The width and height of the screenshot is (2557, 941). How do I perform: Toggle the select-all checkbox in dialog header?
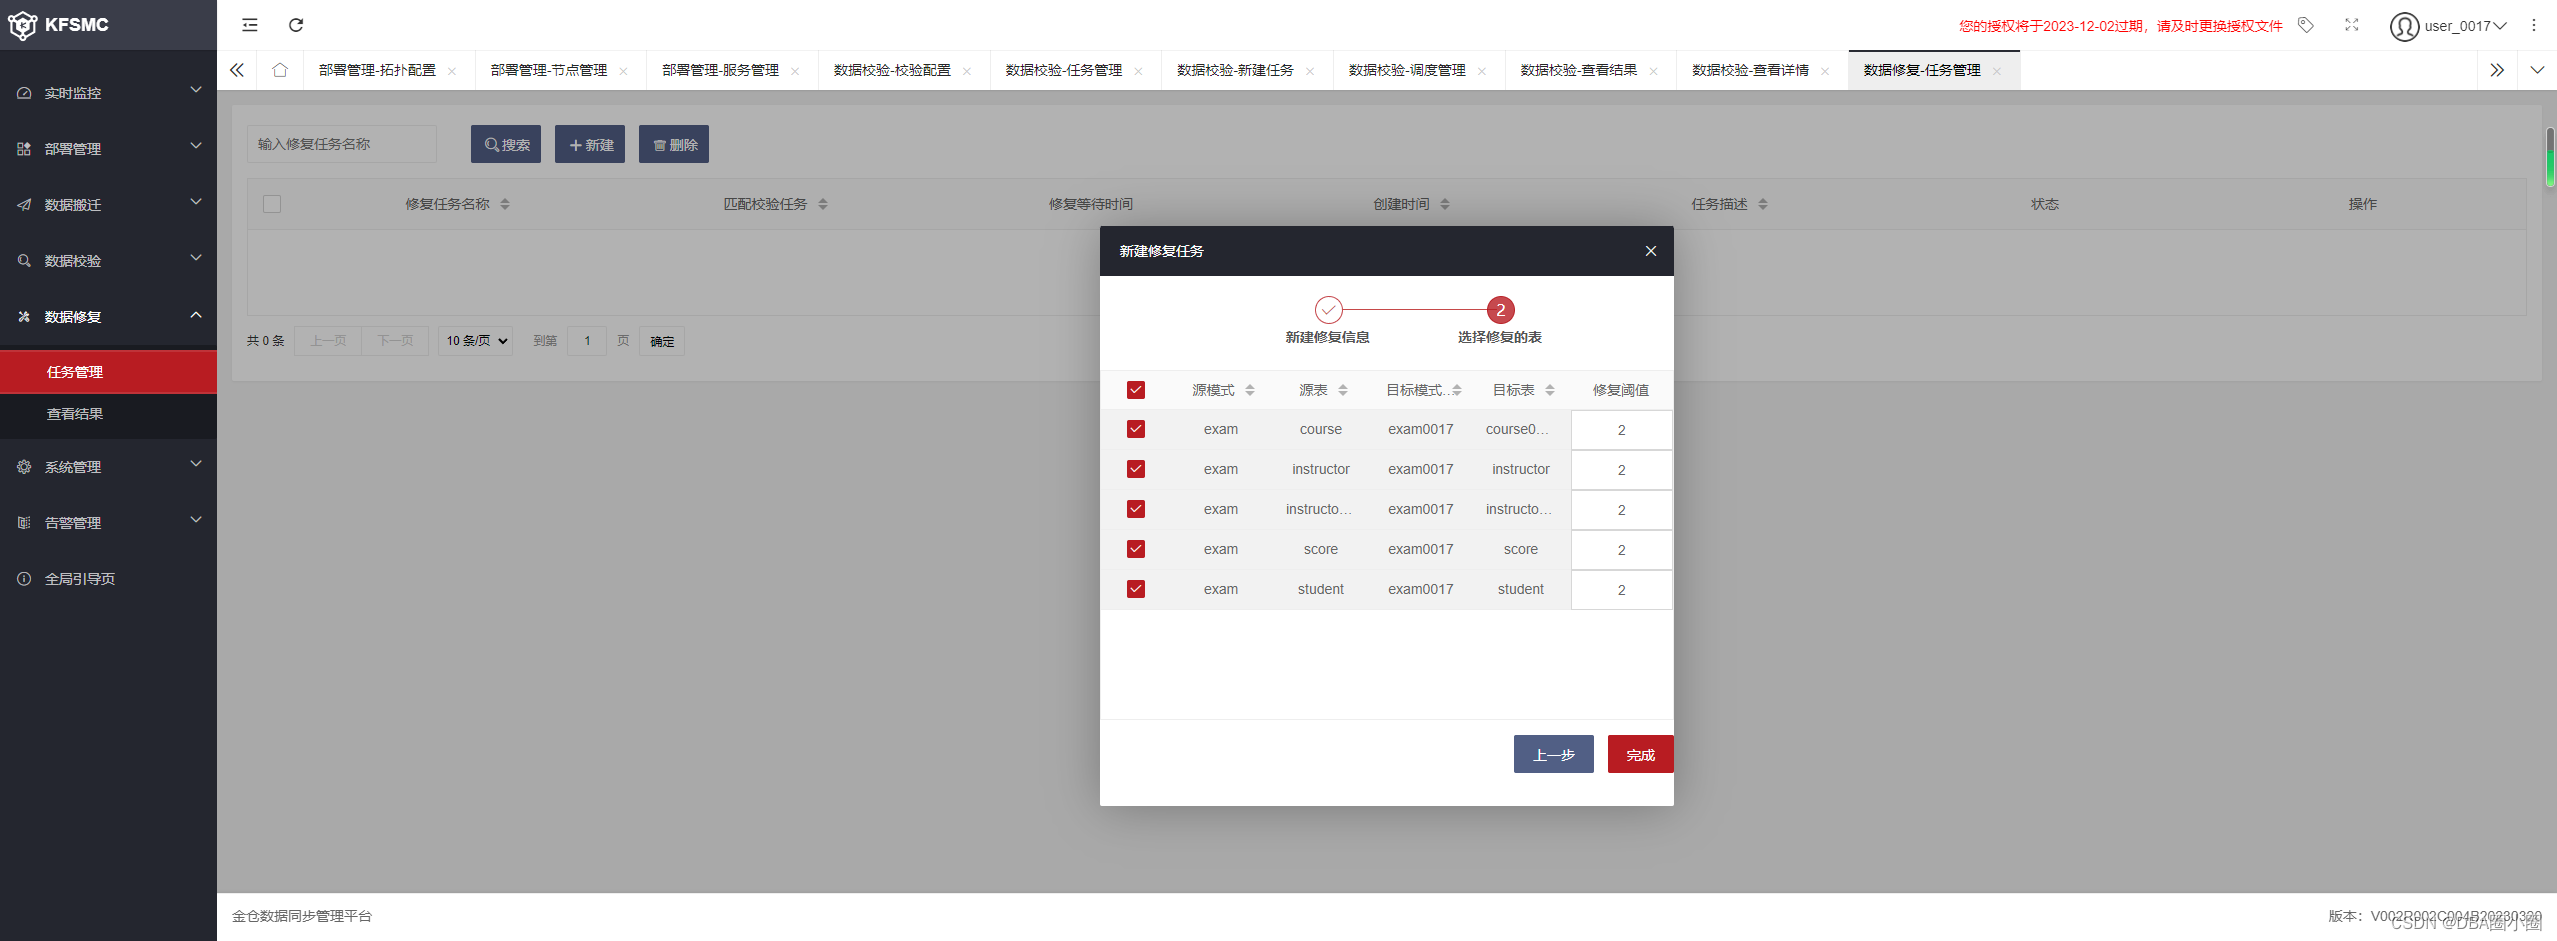[1136, 390]
